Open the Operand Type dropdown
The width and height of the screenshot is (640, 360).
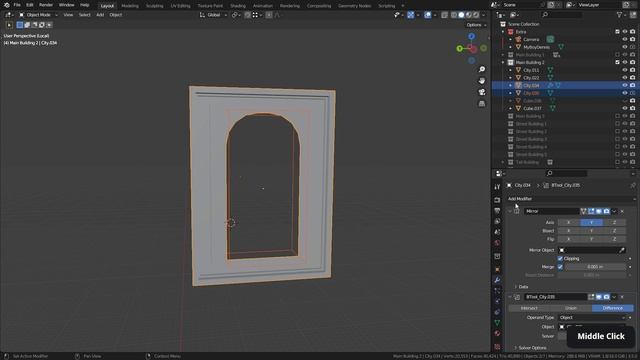(x=592, y=318)
